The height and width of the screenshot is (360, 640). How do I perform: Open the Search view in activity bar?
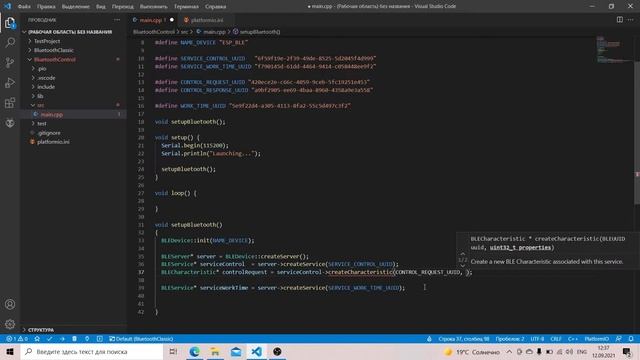(x=10, y=42)
